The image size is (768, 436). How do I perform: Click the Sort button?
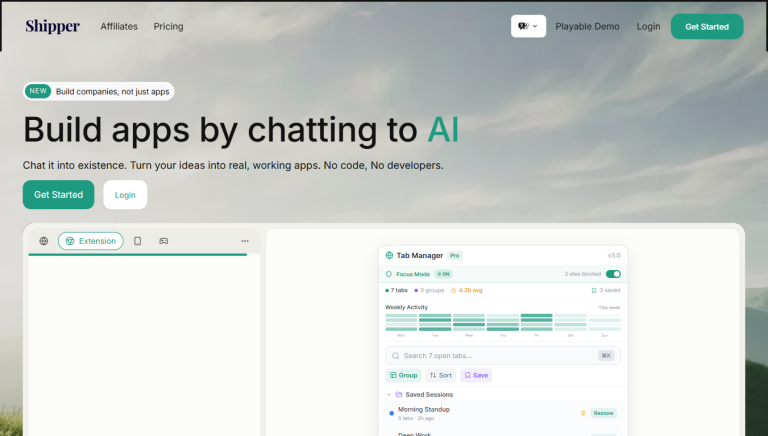441,375
